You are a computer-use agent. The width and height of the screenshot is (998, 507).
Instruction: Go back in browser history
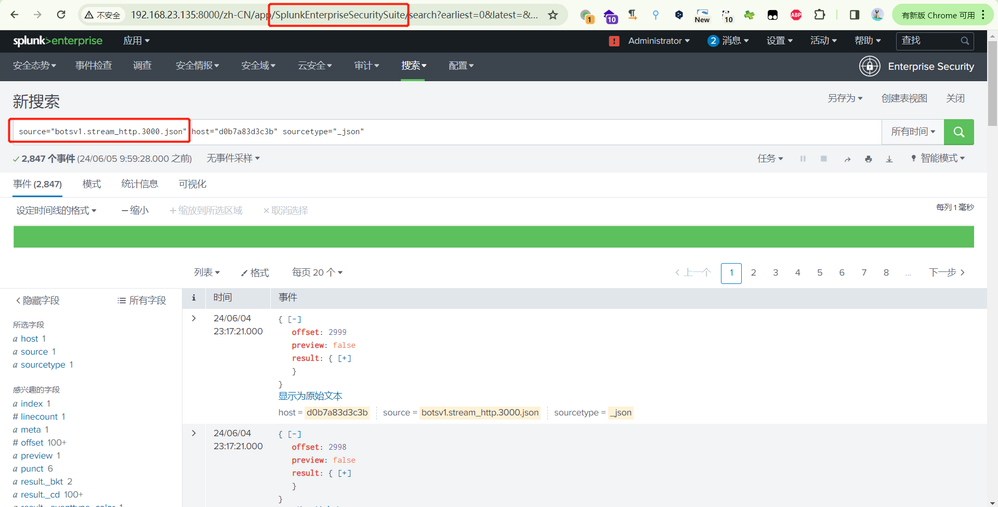(x=15, y=15)
